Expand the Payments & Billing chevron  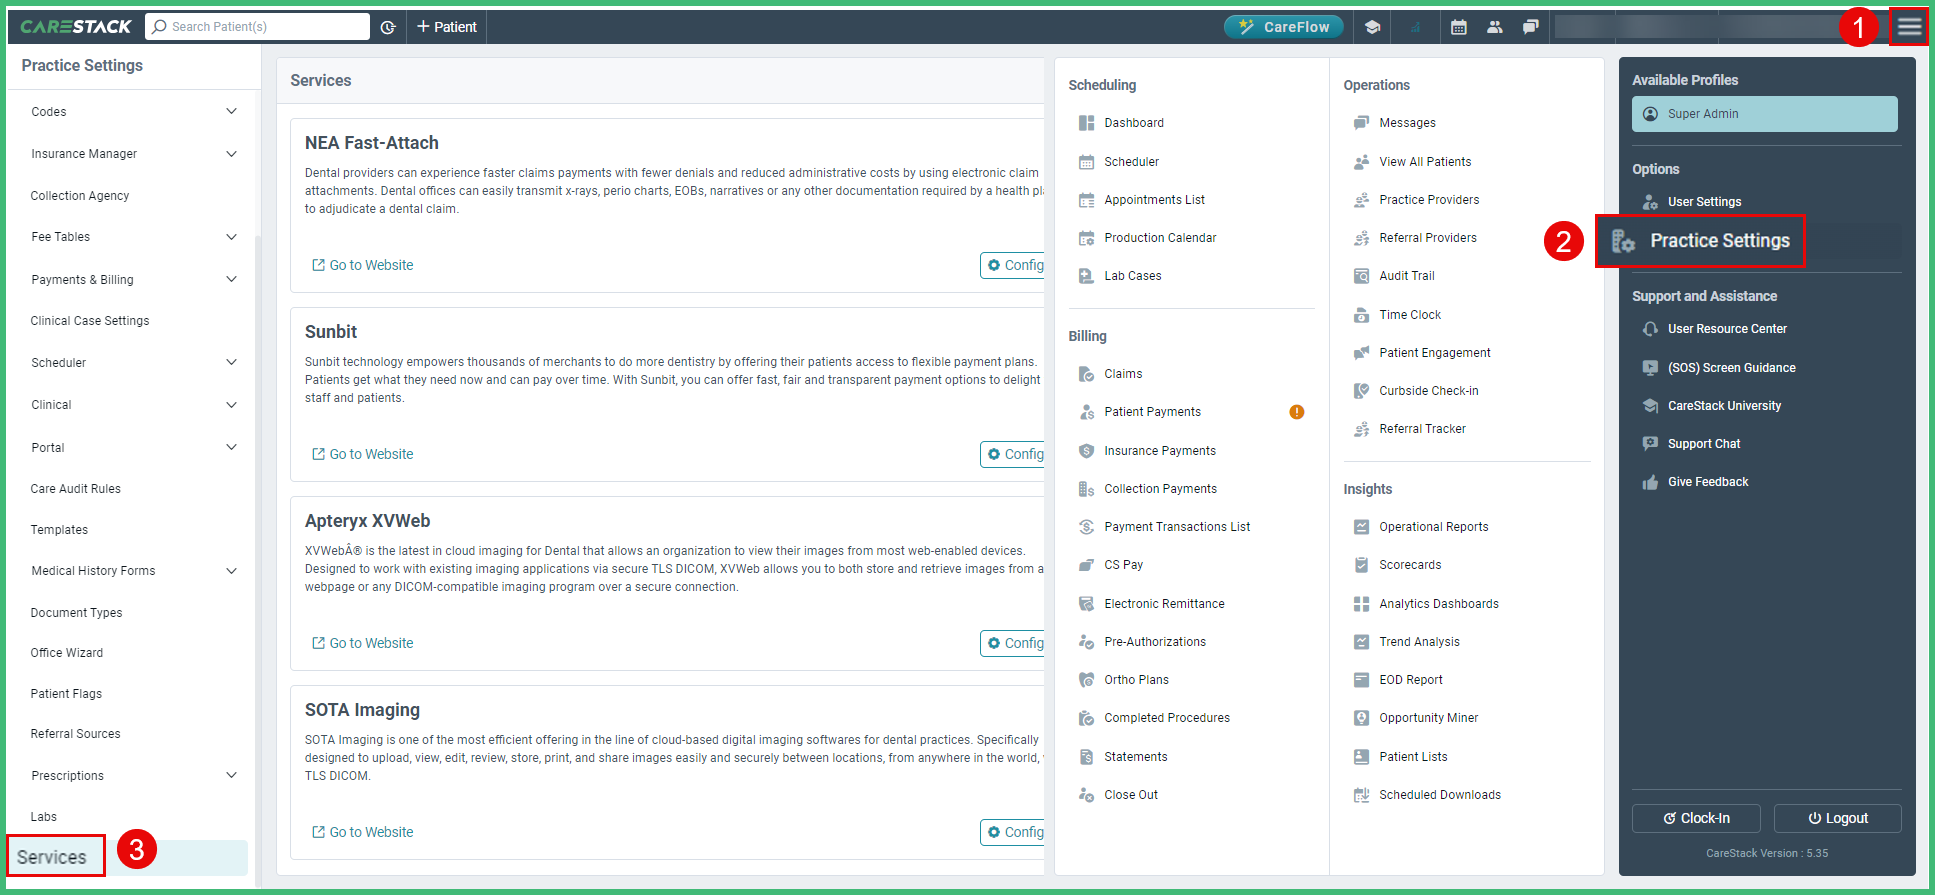click(x=231, y=280)
